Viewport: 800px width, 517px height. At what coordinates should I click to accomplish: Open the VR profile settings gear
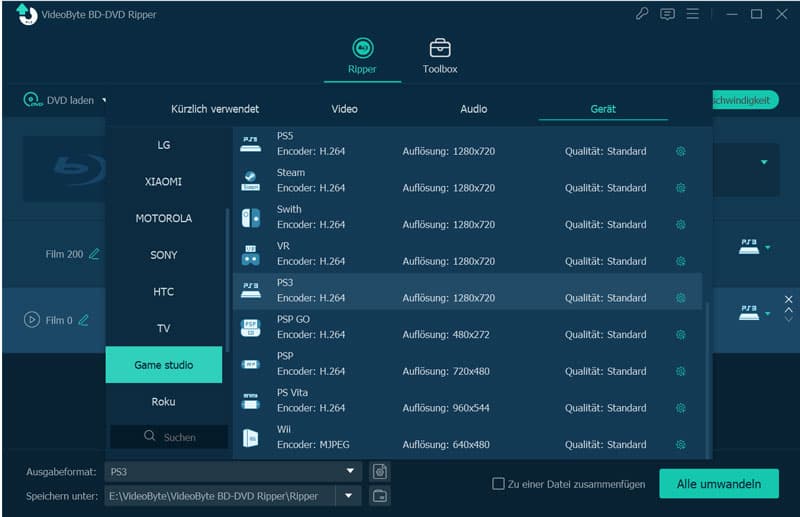(680, 261)
